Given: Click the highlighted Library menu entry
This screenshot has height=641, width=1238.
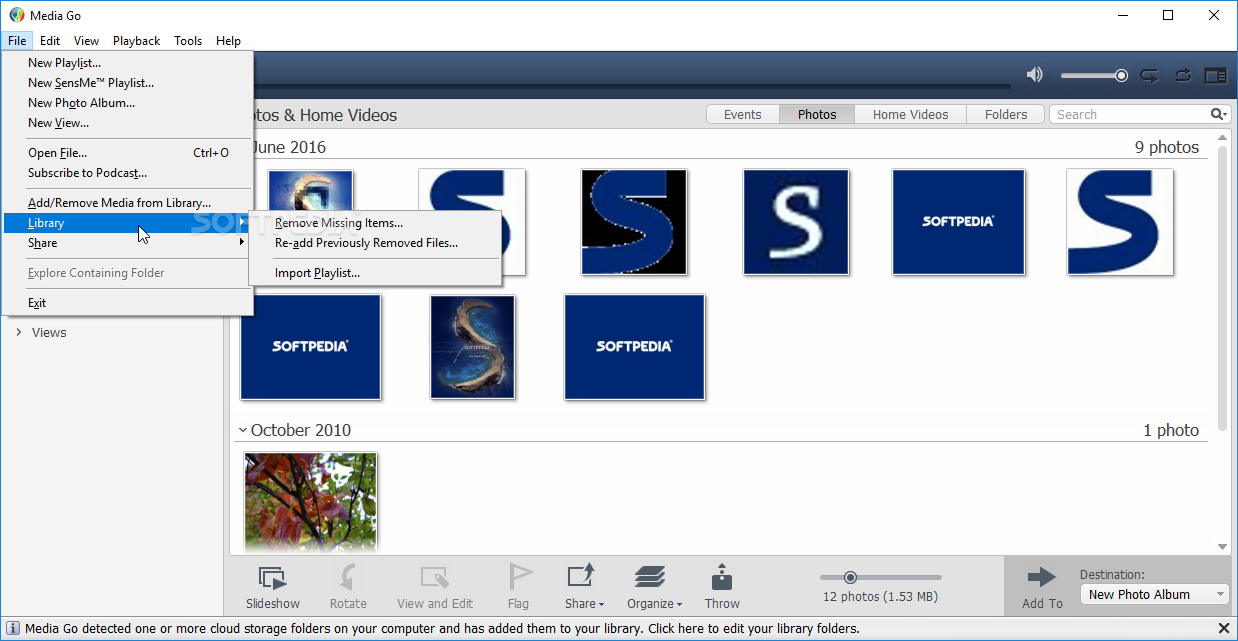Looking at the screenshot, I should click(x=127, y=223).
